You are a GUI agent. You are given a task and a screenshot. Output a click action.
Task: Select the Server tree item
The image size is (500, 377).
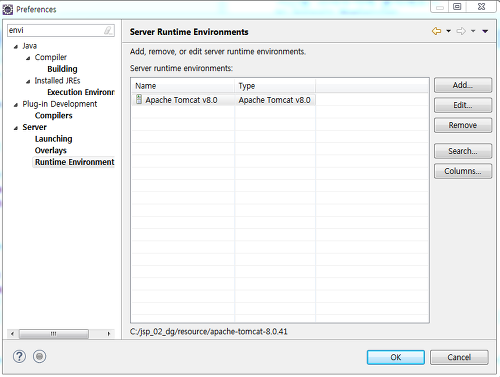[x=34, y=127]
